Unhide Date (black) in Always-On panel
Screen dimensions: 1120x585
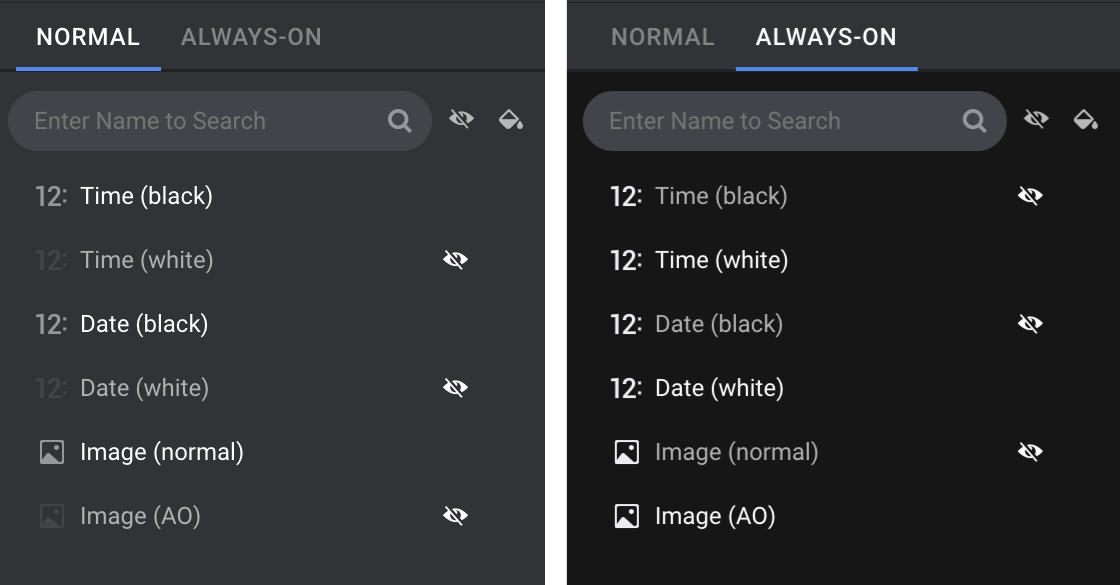pos(1030,324)
